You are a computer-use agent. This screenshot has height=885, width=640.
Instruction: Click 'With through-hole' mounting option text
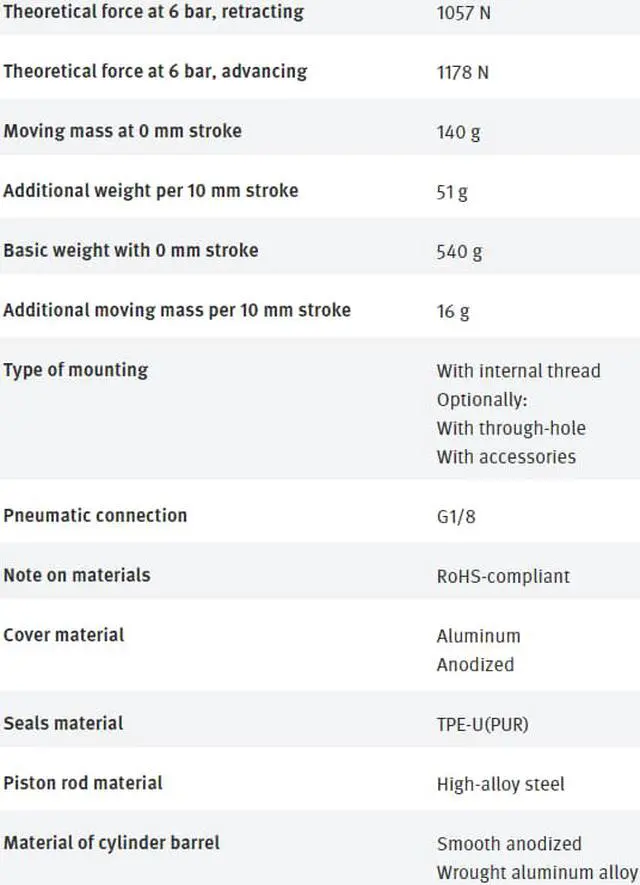511,428
